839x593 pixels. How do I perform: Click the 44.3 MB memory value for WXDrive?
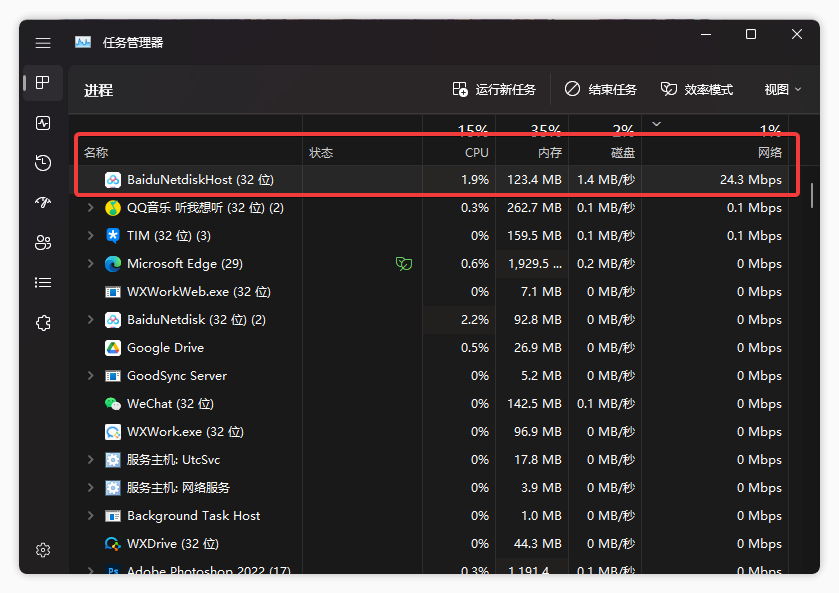click(537, 544)
